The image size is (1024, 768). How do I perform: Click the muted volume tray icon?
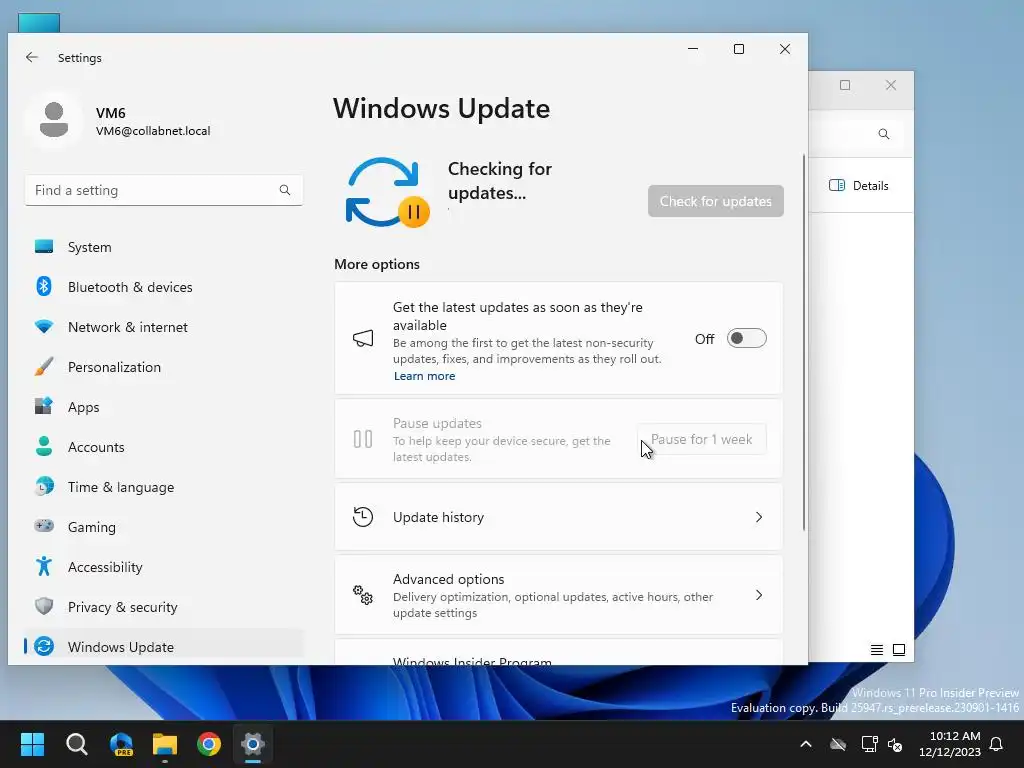point(895,744)
